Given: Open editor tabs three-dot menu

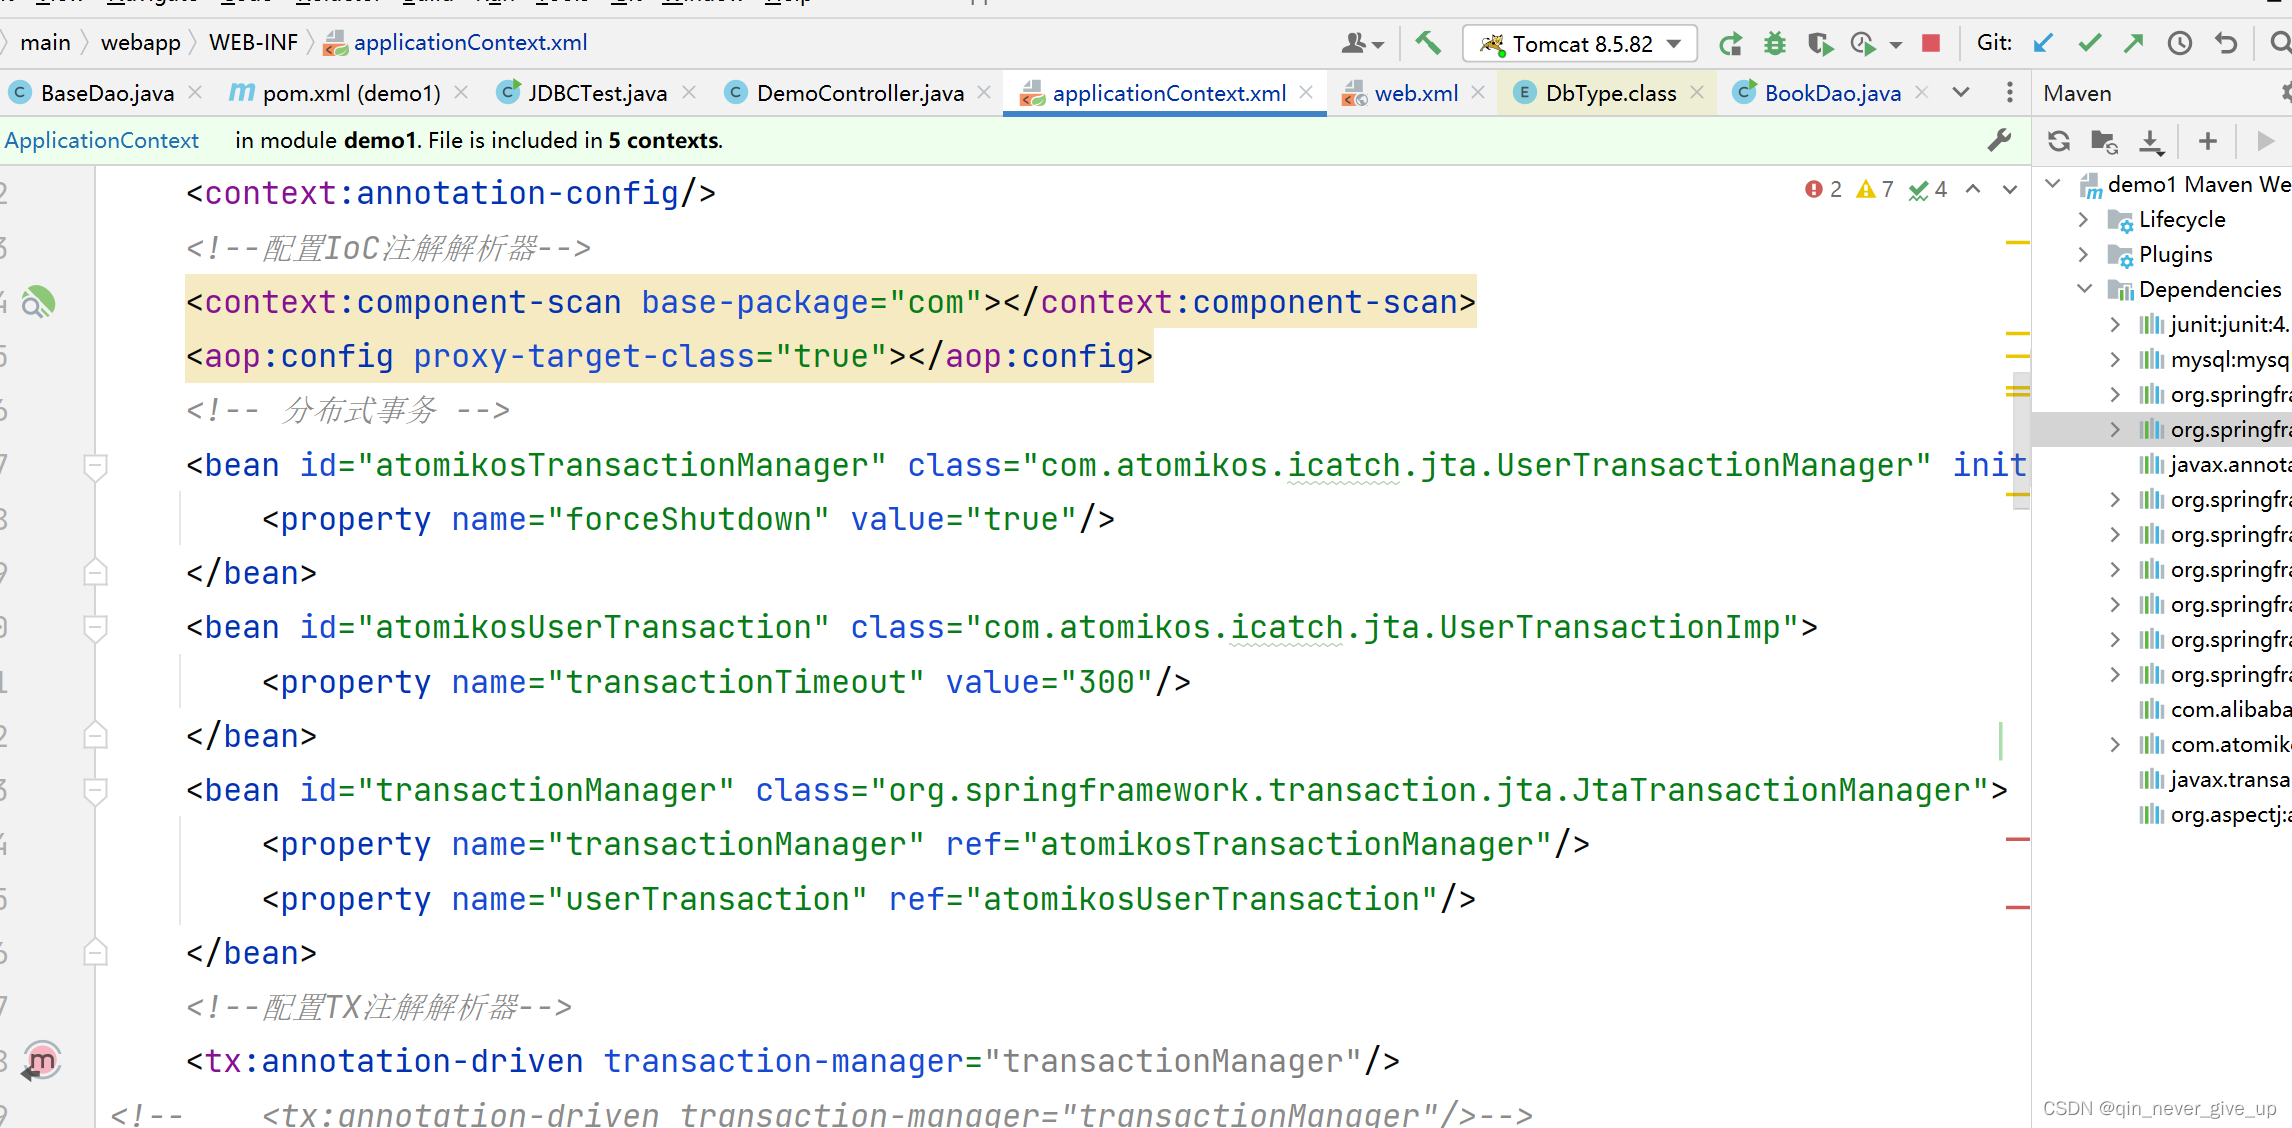Looking at the screenshot, I should click(2010, 93).
